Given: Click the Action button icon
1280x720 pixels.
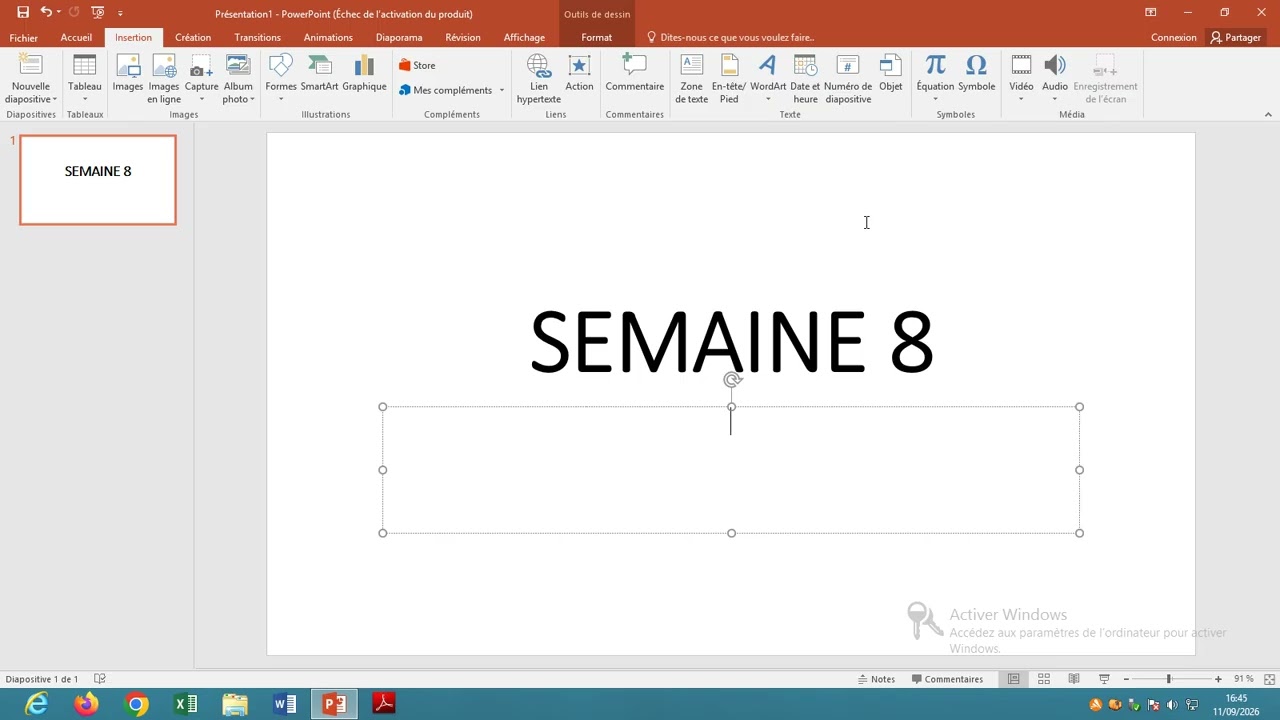Looking at the screenshot, I should pyautogui.click(x=579, y=73).
